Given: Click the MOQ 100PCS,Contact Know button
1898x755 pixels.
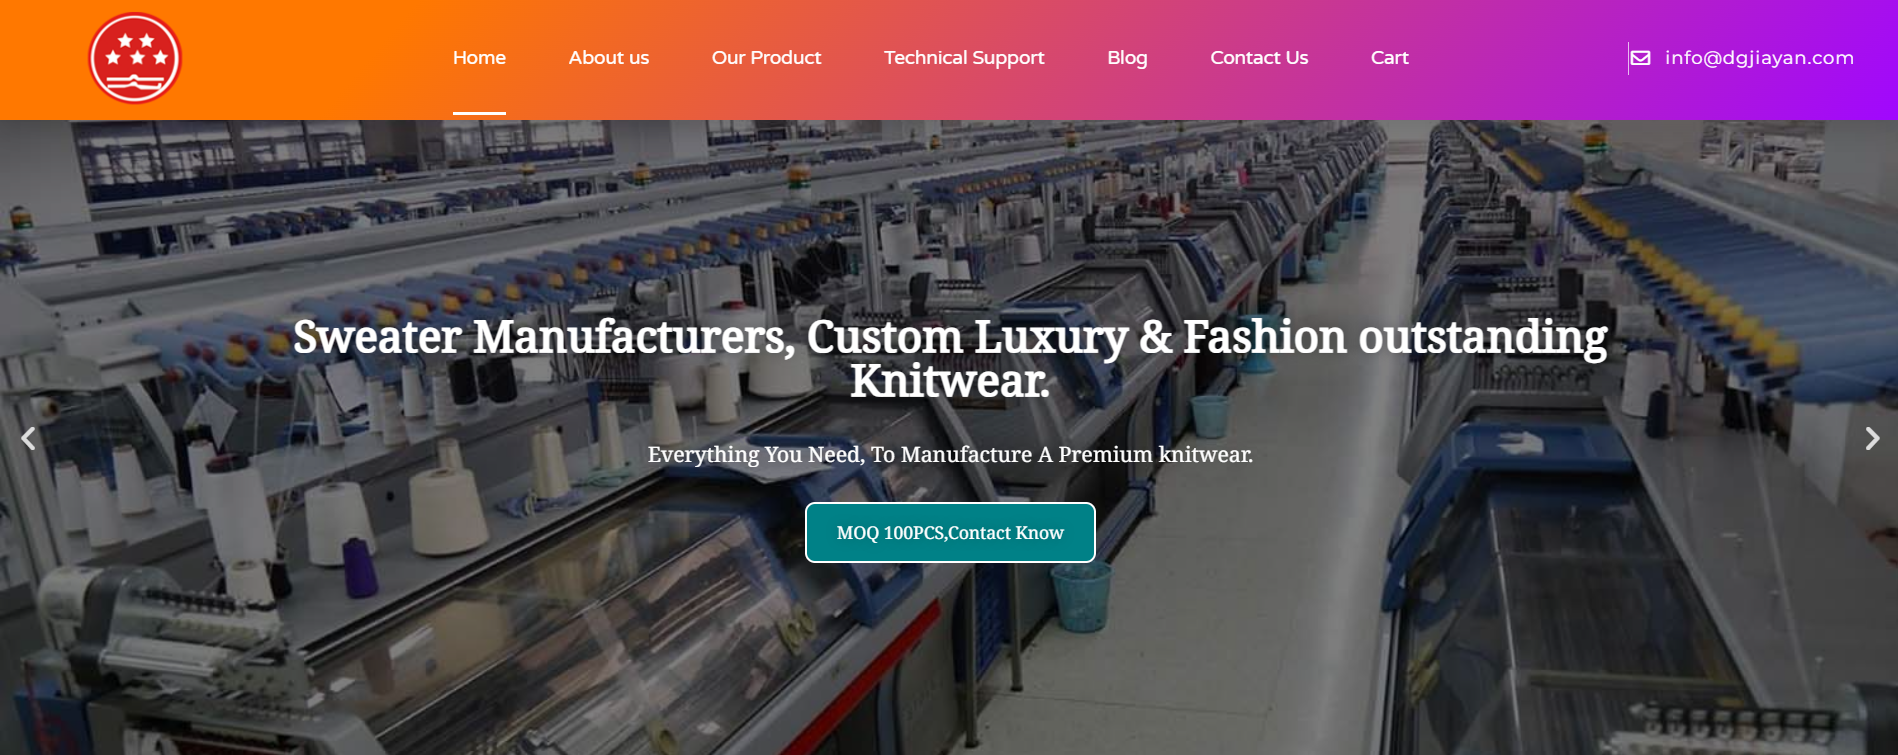Looking at the screenshot, I should click(x=950, y=532).
